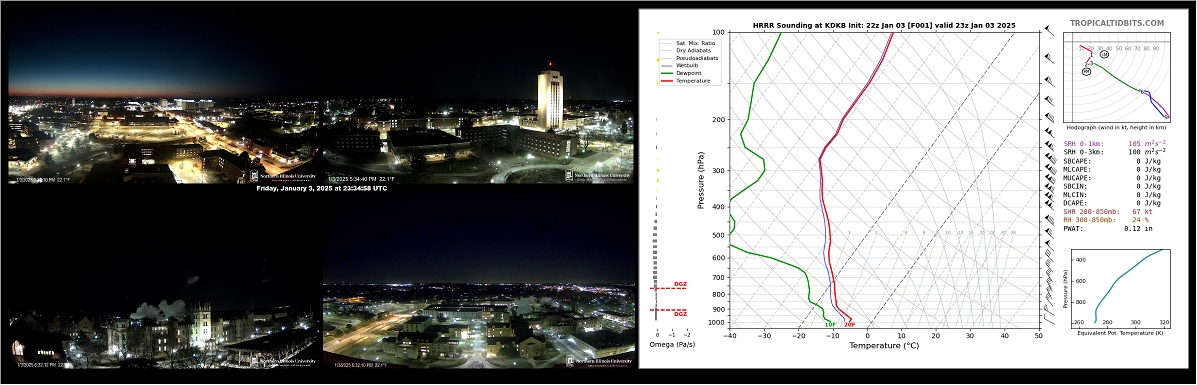Screen dimensions: 1197x385
Task: Click the Northern Illinois University logo on the sunset webcam
Action: [282, 176]
